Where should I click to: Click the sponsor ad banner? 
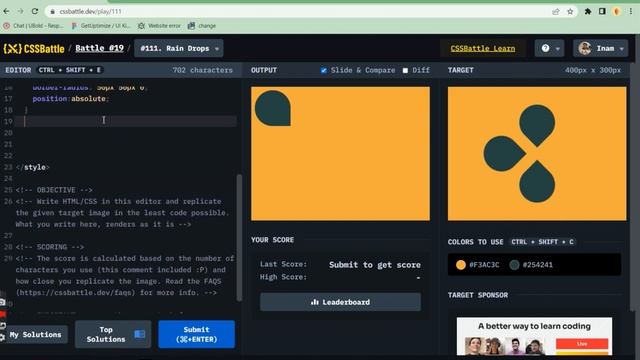tap(534, 336)
